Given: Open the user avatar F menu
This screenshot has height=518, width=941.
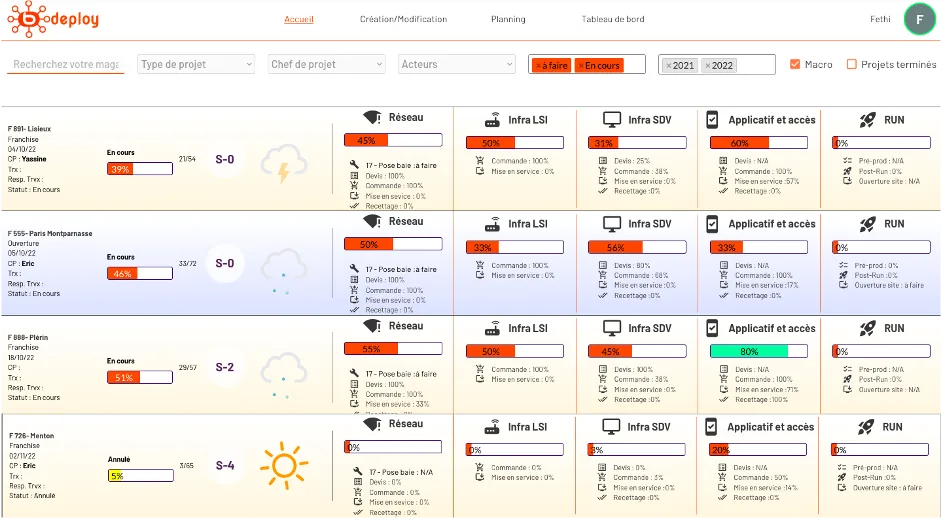Looking at the screenshot, I should pyautogui.click(x=919, y=19).
